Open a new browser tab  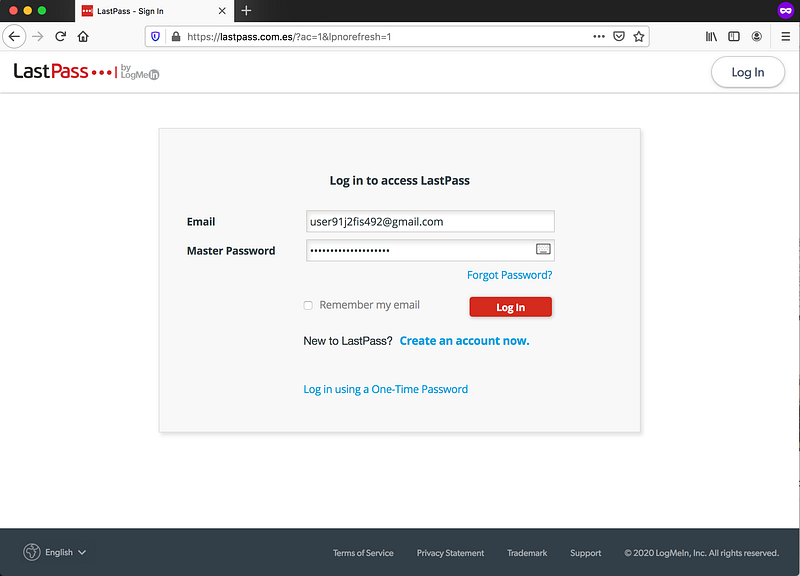click(x=246, y=12)
